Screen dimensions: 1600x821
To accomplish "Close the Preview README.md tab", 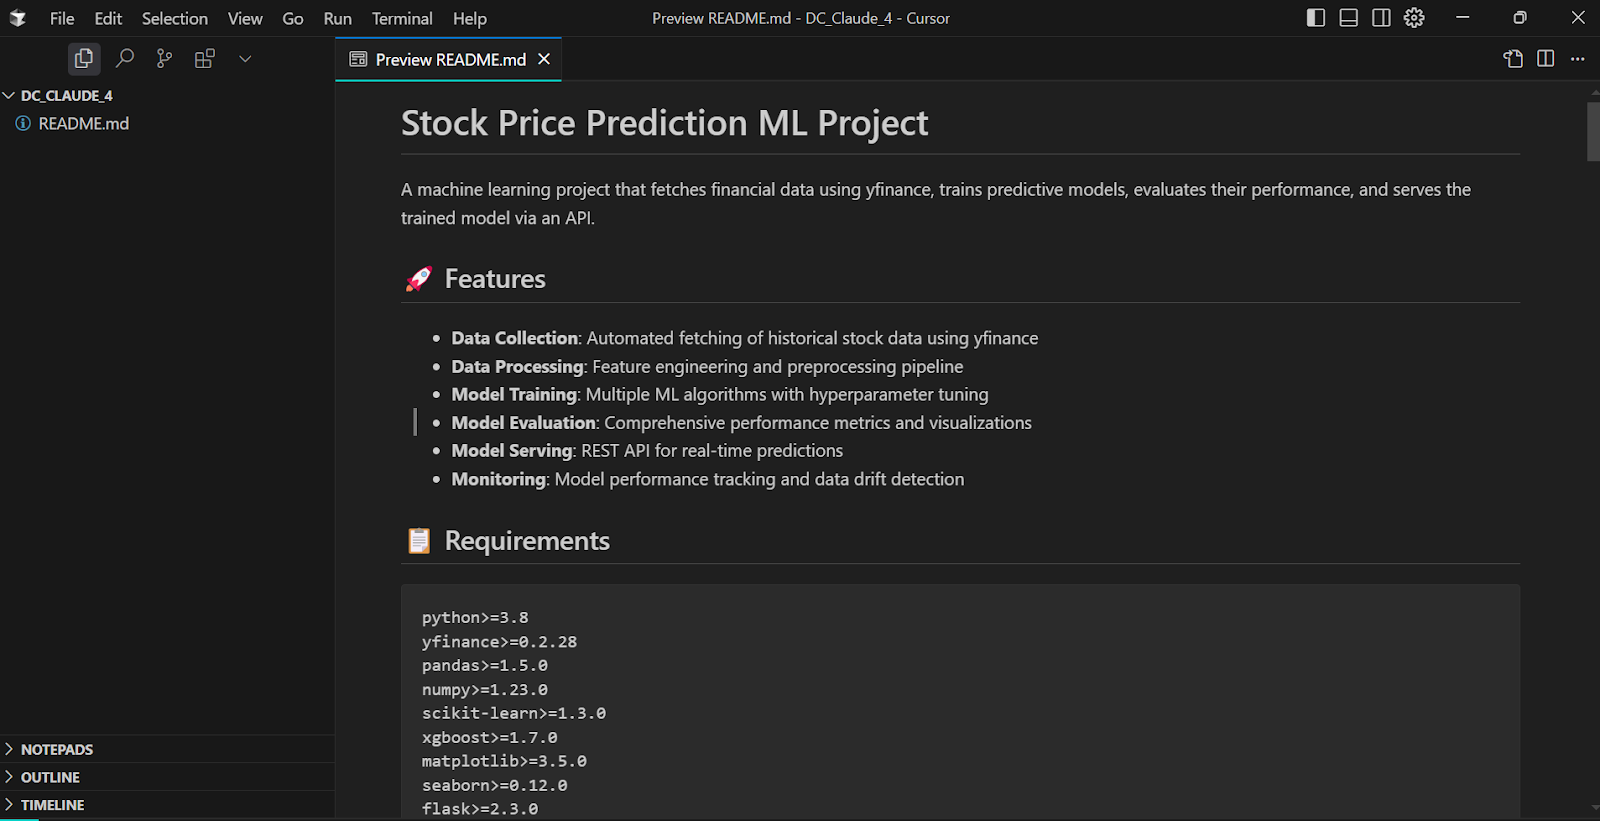I will pyautogui.click(x=544, y=59).
